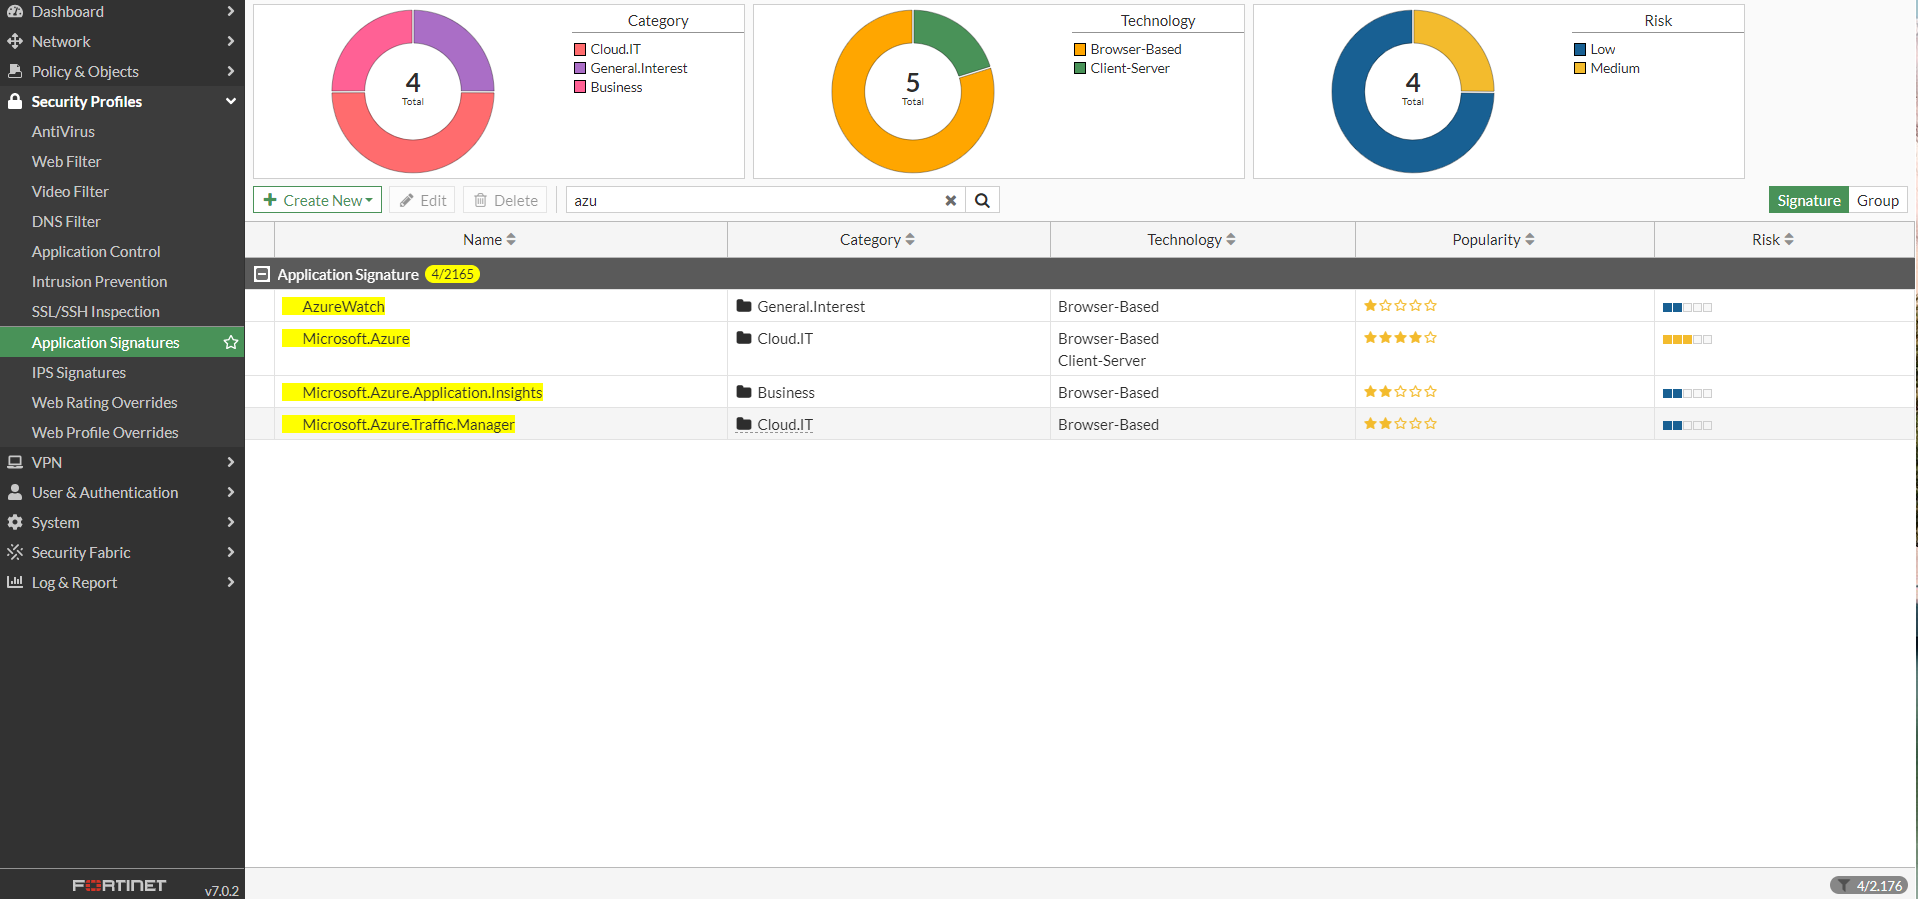This screenshot has height=899, width=1918.
Task: Click the System gear icon
Action: [x=15, y=523]
